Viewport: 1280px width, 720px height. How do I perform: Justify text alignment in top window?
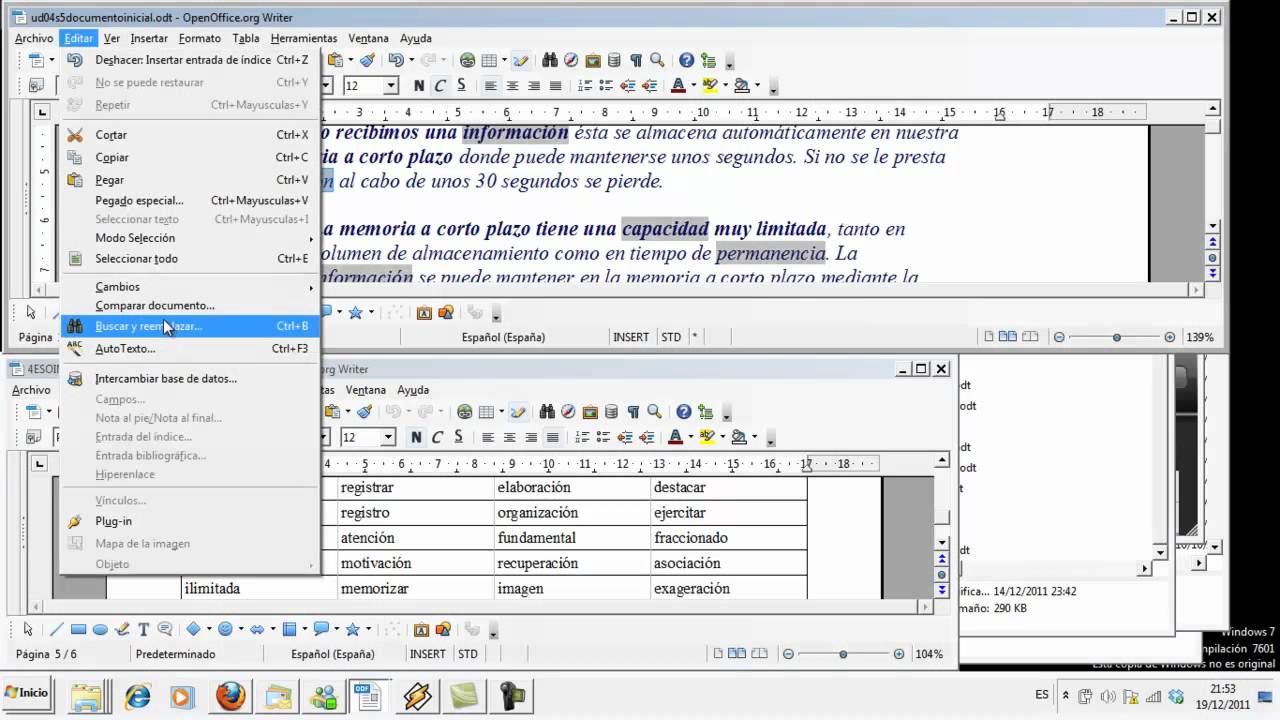tap(555, 86)
